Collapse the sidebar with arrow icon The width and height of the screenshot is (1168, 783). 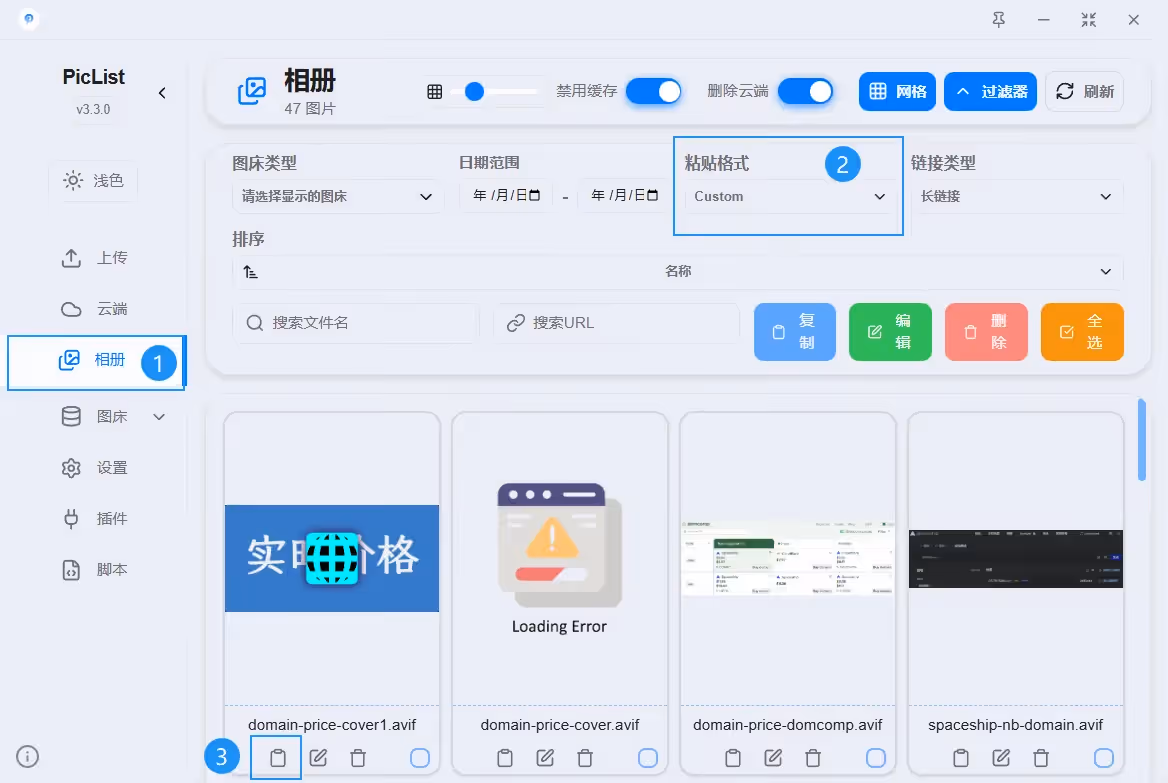162,93
